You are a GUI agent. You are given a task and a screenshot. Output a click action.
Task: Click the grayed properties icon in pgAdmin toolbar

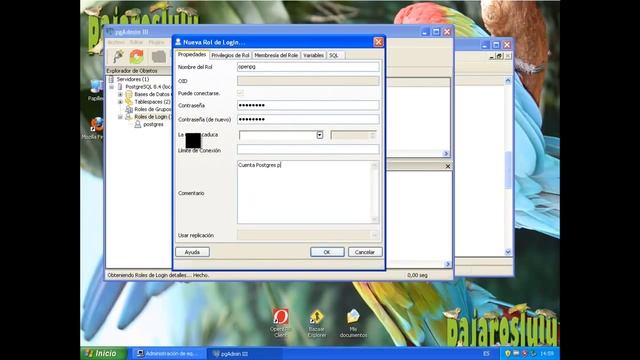coord(158,56)
